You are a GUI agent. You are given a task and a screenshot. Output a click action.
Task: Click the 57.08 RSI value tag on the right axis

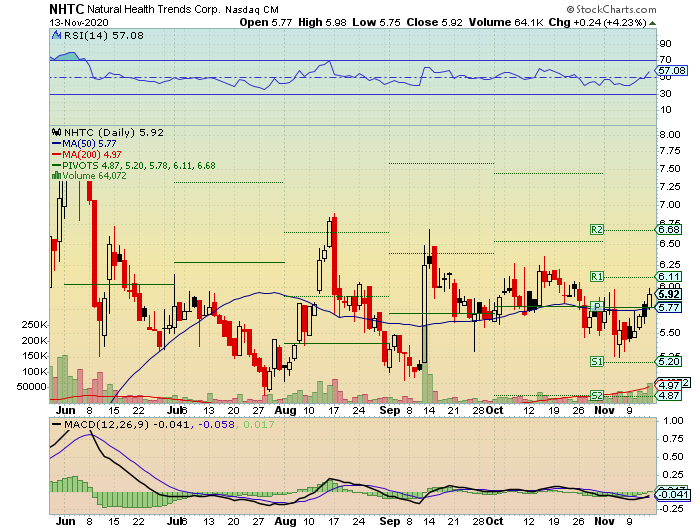[x=671, y=71]
